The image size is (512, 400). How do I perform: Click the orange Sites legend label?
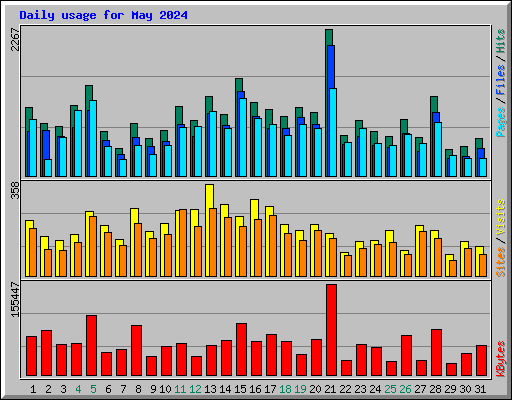tap(501, 262)
